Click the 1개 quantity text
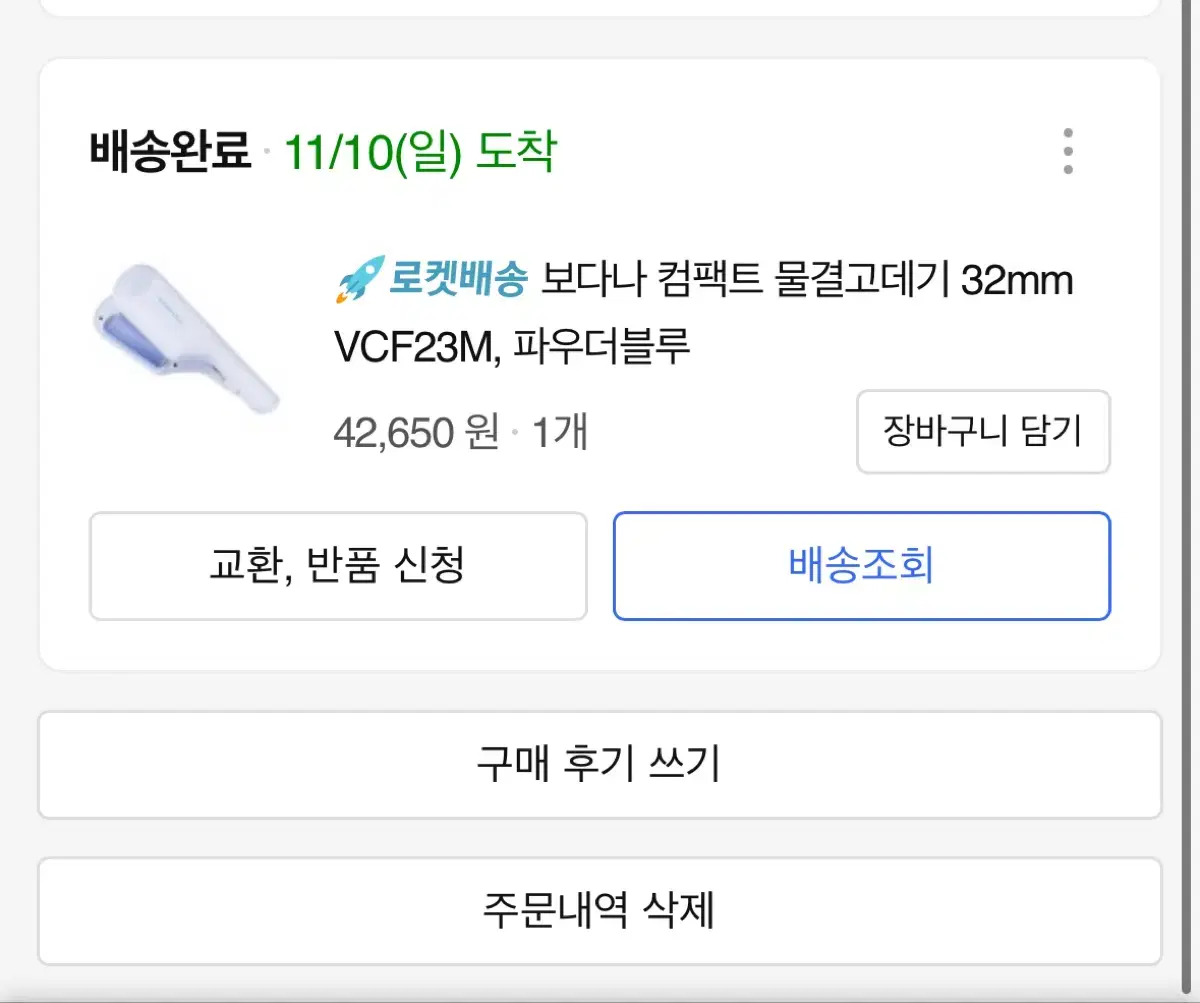The image size is (1200, 1003). pyautogui.click(x=560, y=433)
